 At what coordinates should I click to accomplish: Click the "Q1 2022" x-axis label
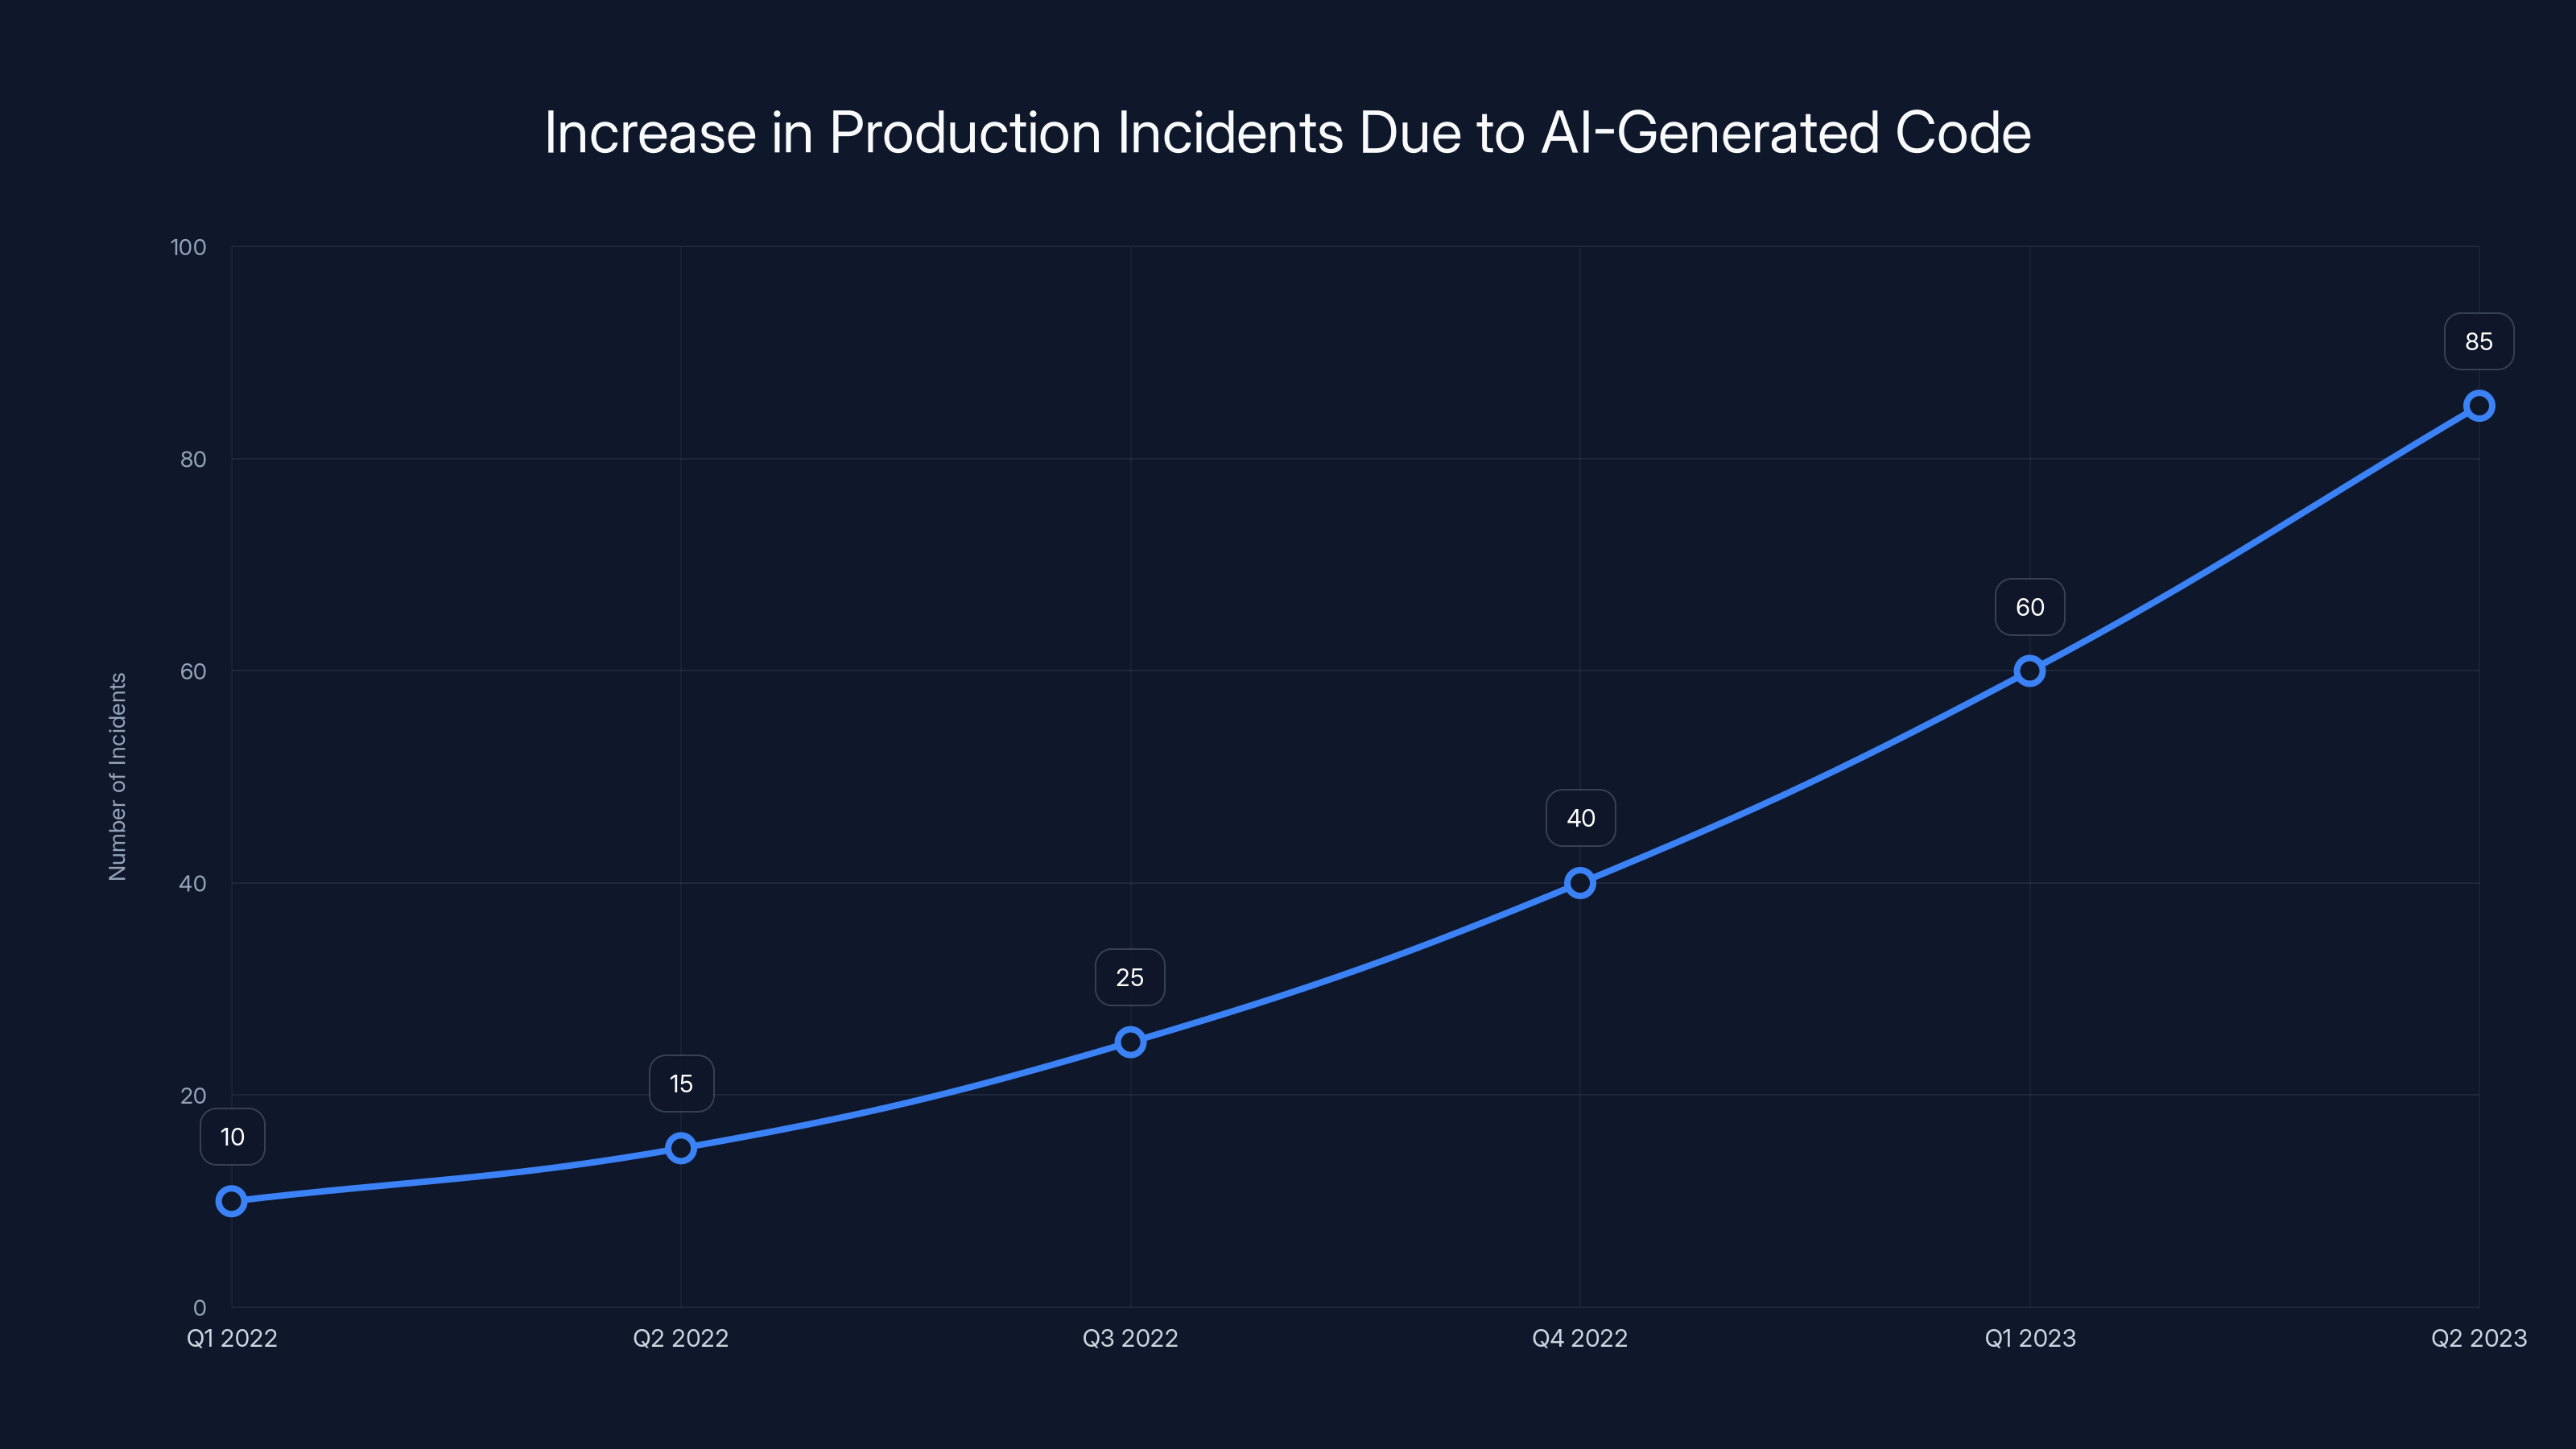coord(232,1338)
